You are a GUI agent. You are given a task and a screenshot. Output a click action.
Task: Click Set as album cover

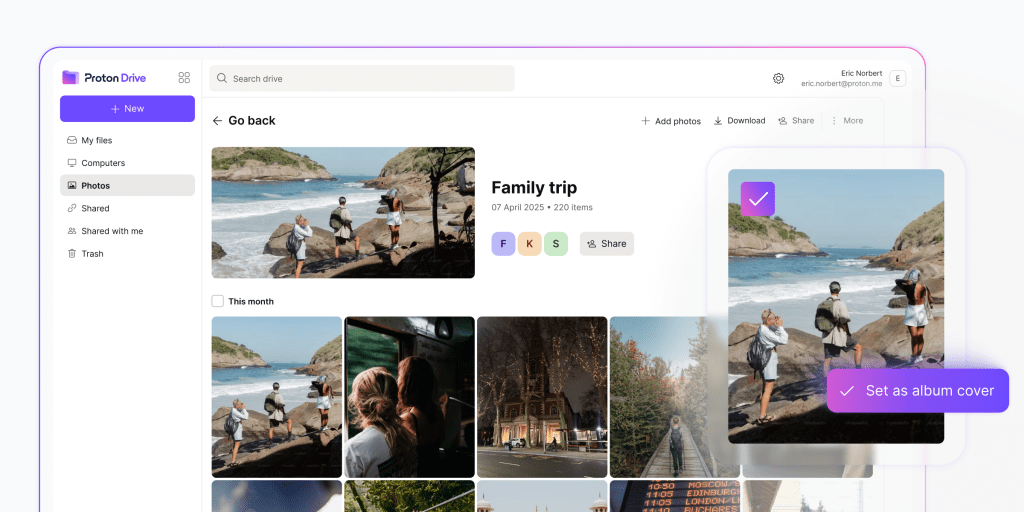918,391
